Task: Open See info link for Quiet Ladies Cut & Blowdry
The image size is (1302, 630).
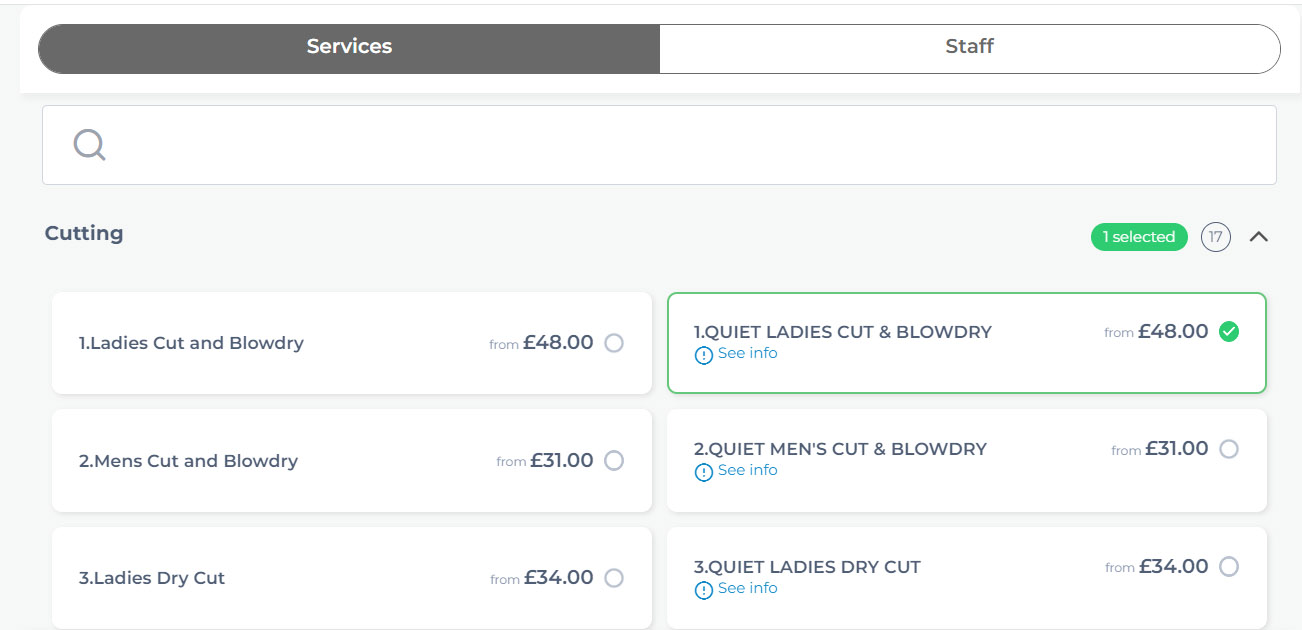Action: (x=747, y=353)
